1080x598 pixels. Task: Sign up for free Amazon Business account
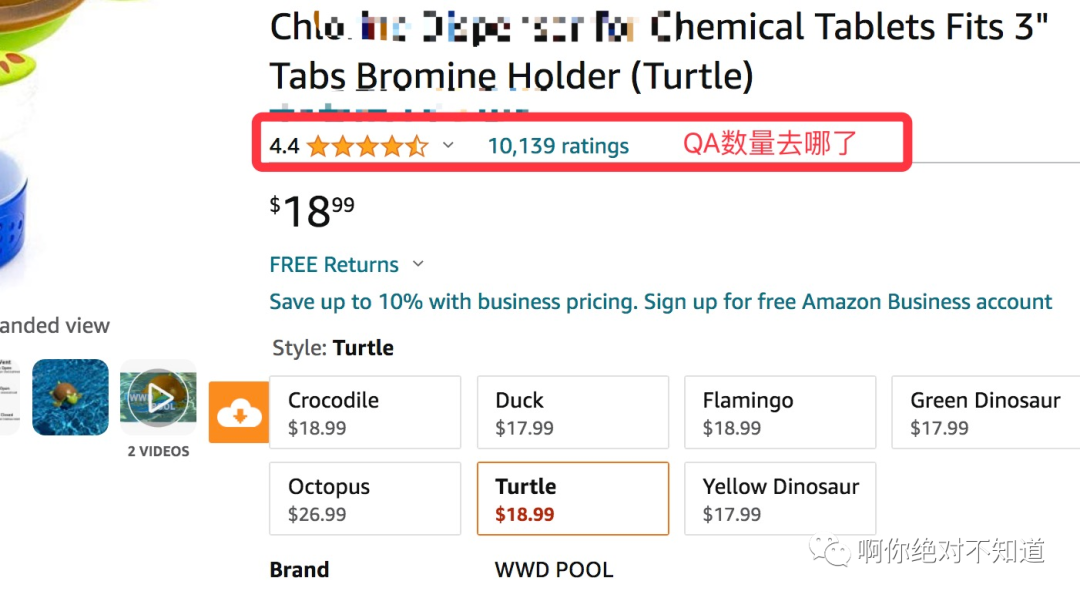point(848,302)
